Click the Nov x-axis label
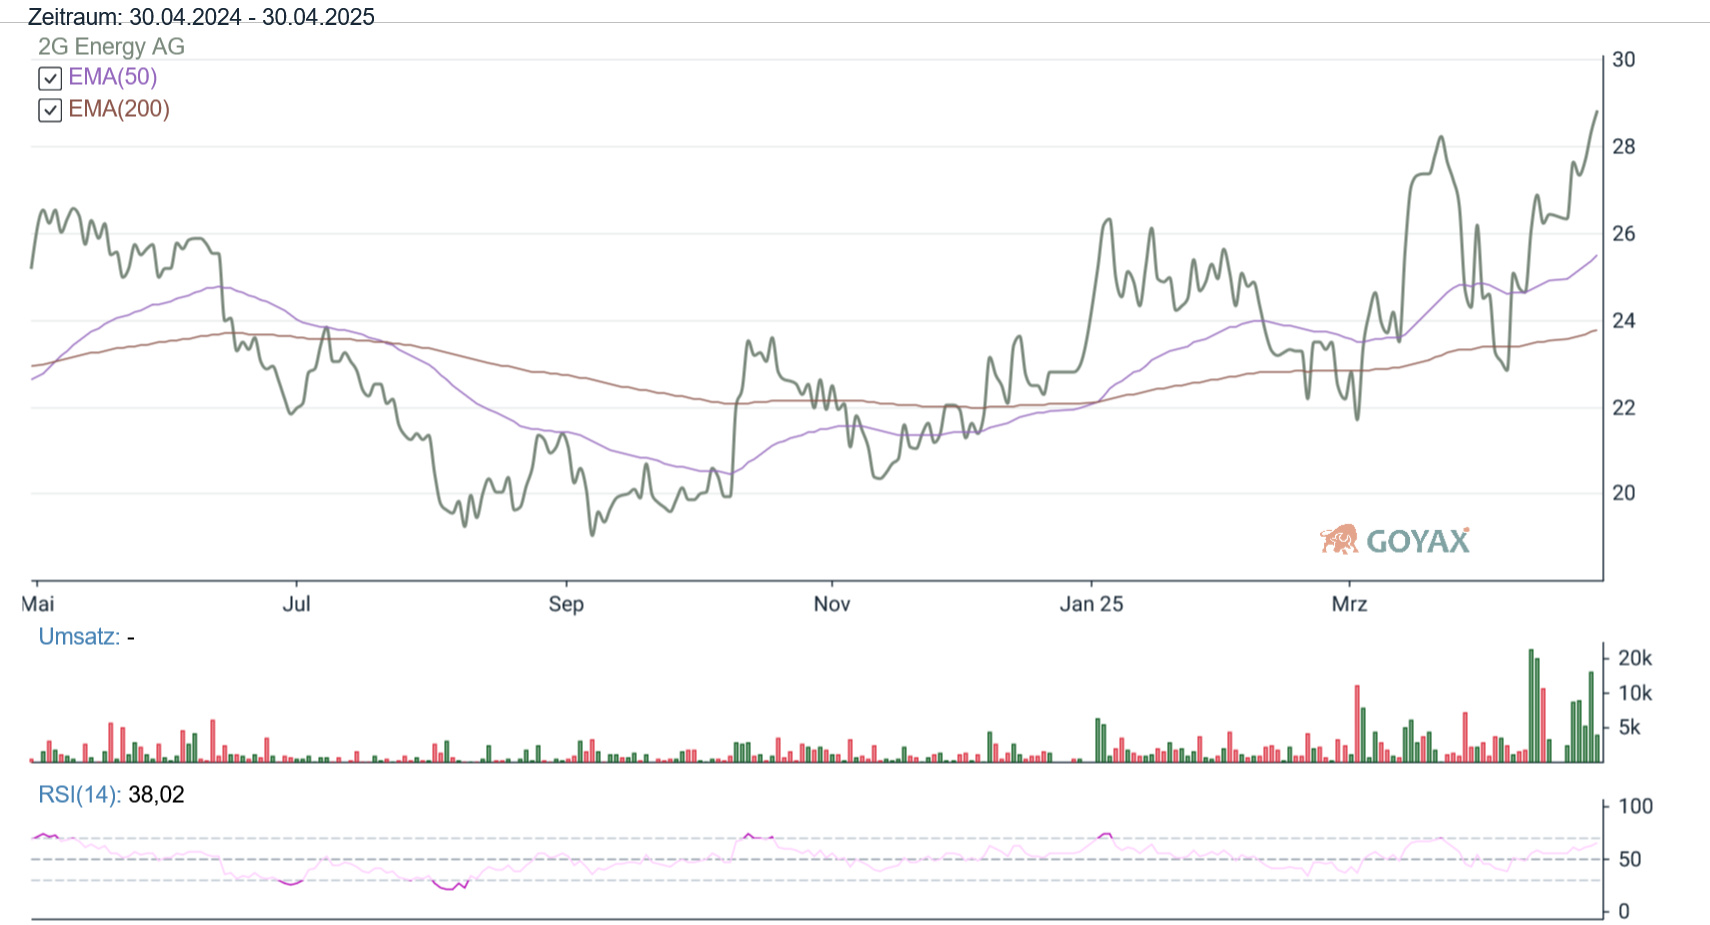 pyautogui.click(x=832, y=604)
